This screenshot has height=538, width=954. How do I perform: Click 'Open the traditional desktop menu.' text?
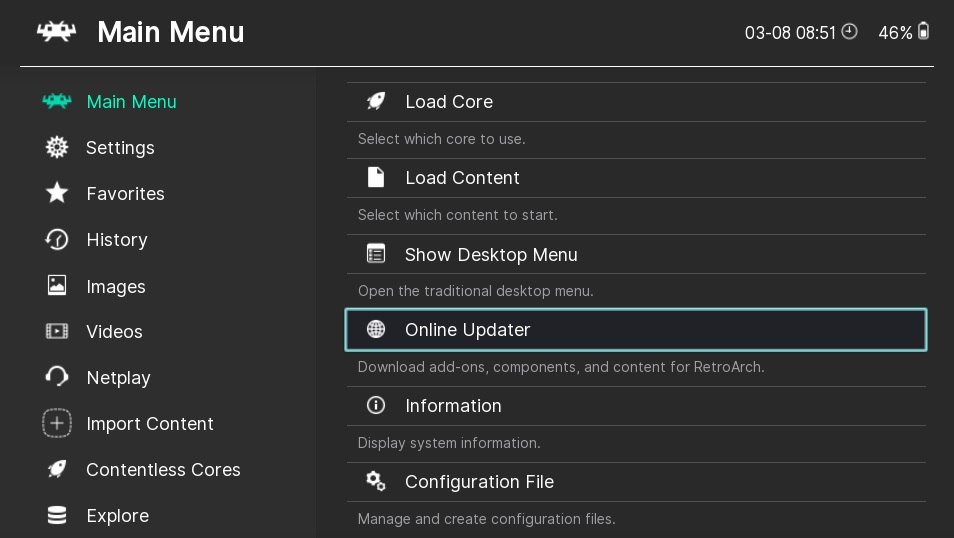(475, 291)
